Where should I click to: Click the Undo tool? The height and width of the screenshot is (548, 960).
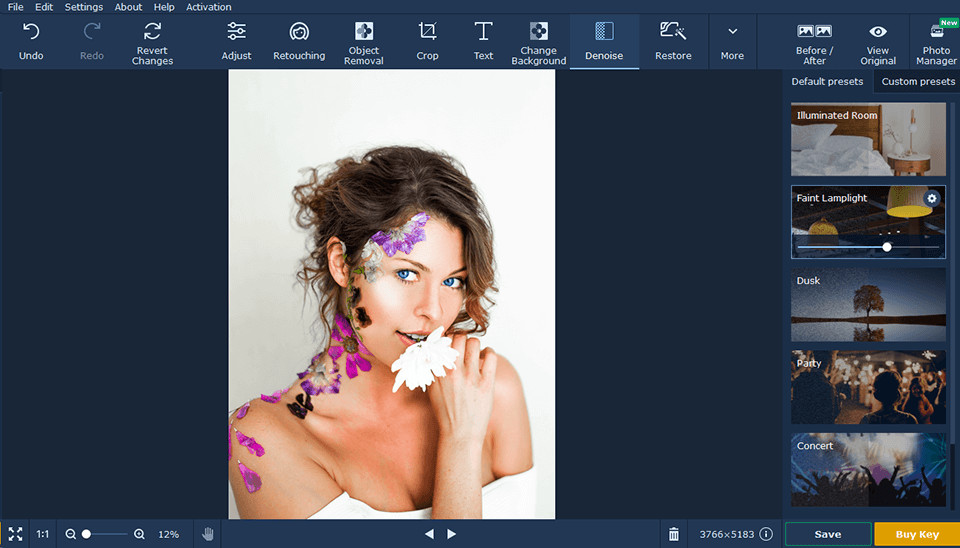[31, 42]
